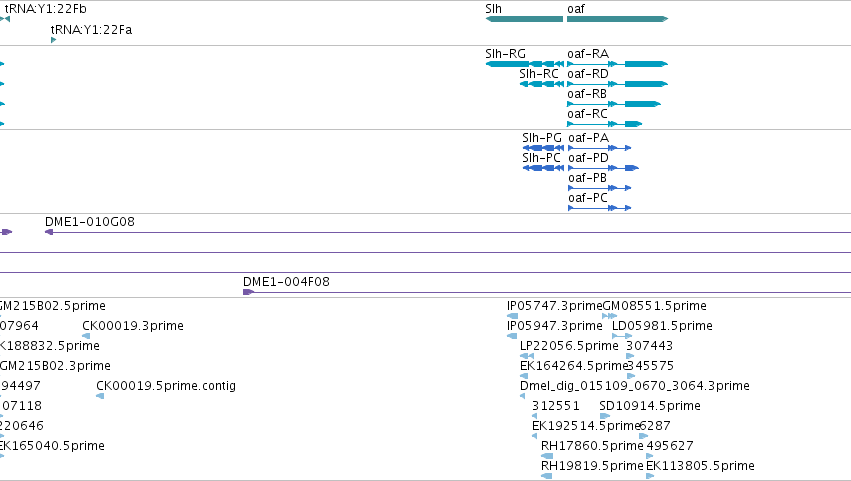Click the Dmel_dig_015109_0670_3064.3prime label
Screen dimensions: 851x481
coord(635,386)
